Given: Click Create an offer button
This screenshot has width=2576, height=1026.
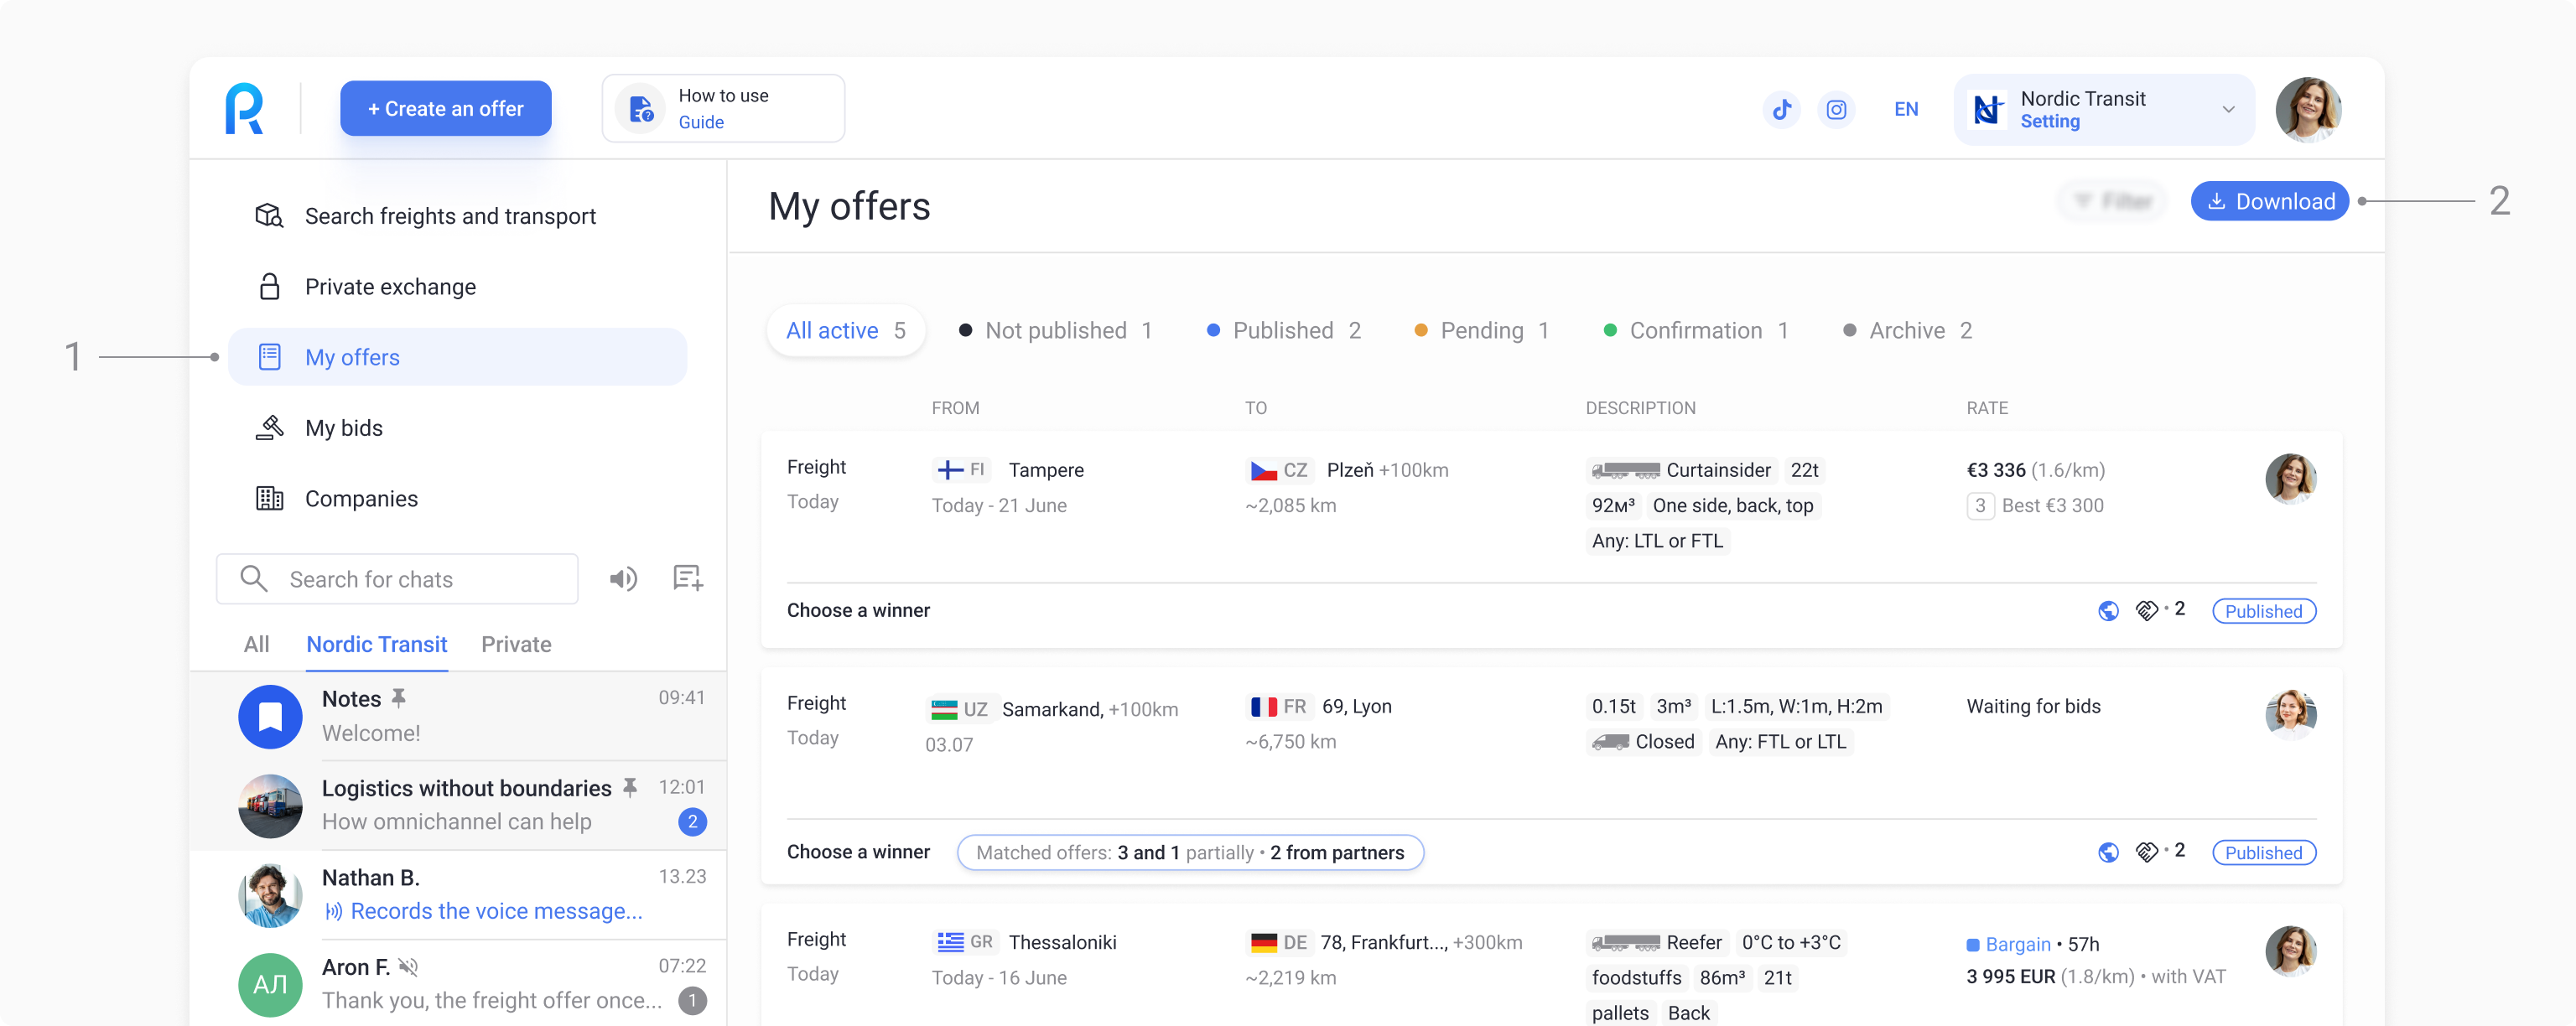Looking at the screenshot, I should [x=445, y=108].
